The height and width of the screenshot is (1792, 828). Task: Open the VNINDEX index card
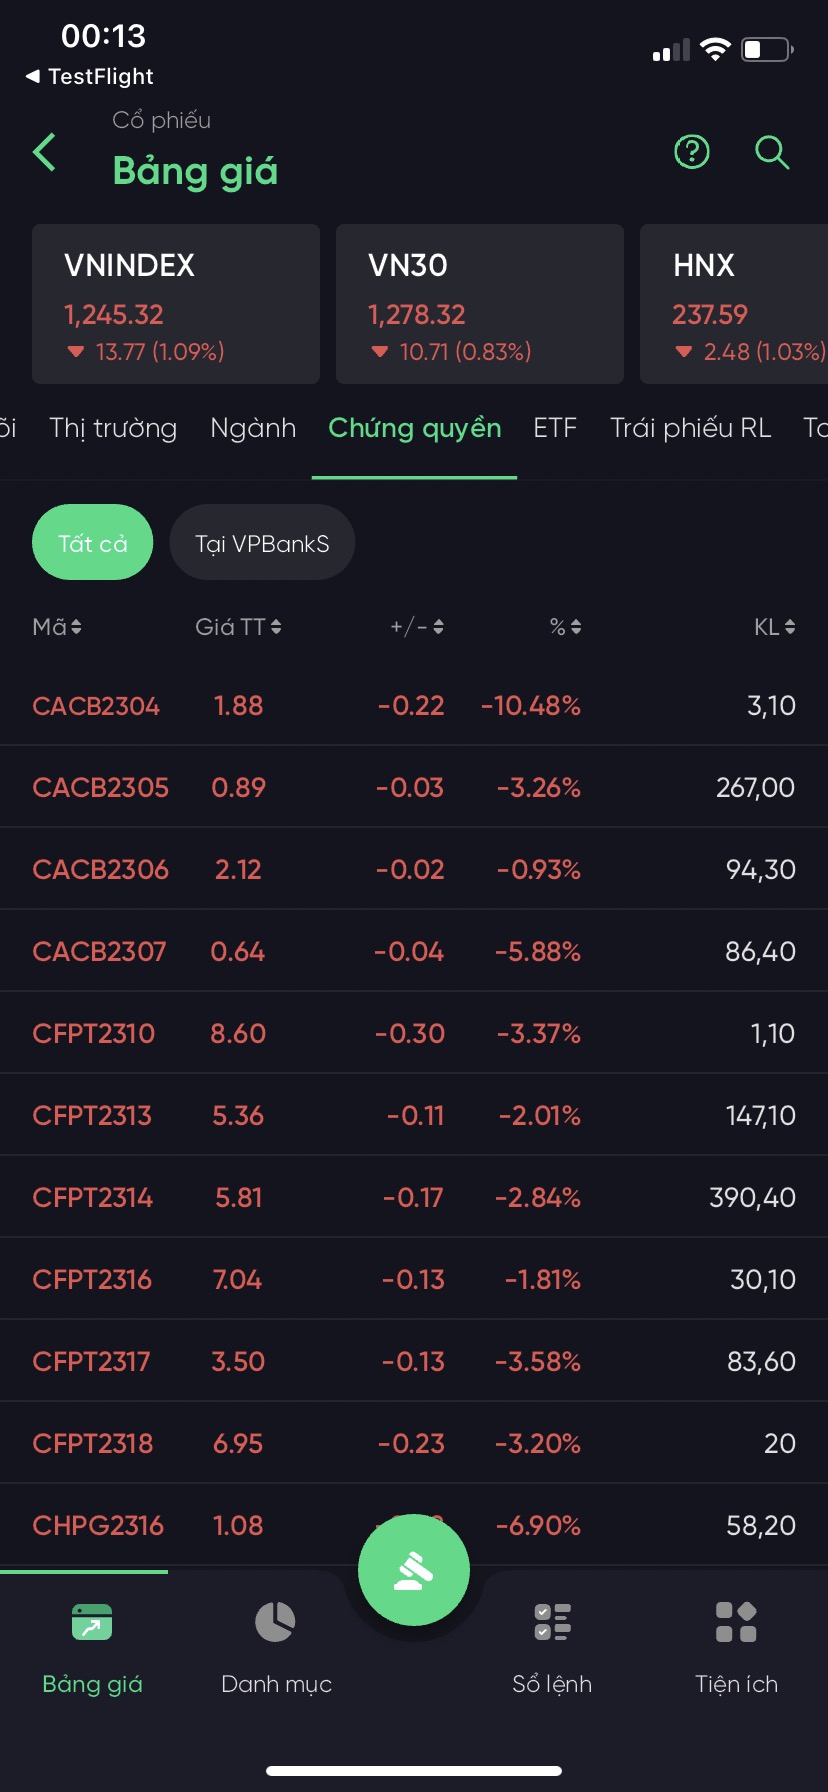coord(176,304)
